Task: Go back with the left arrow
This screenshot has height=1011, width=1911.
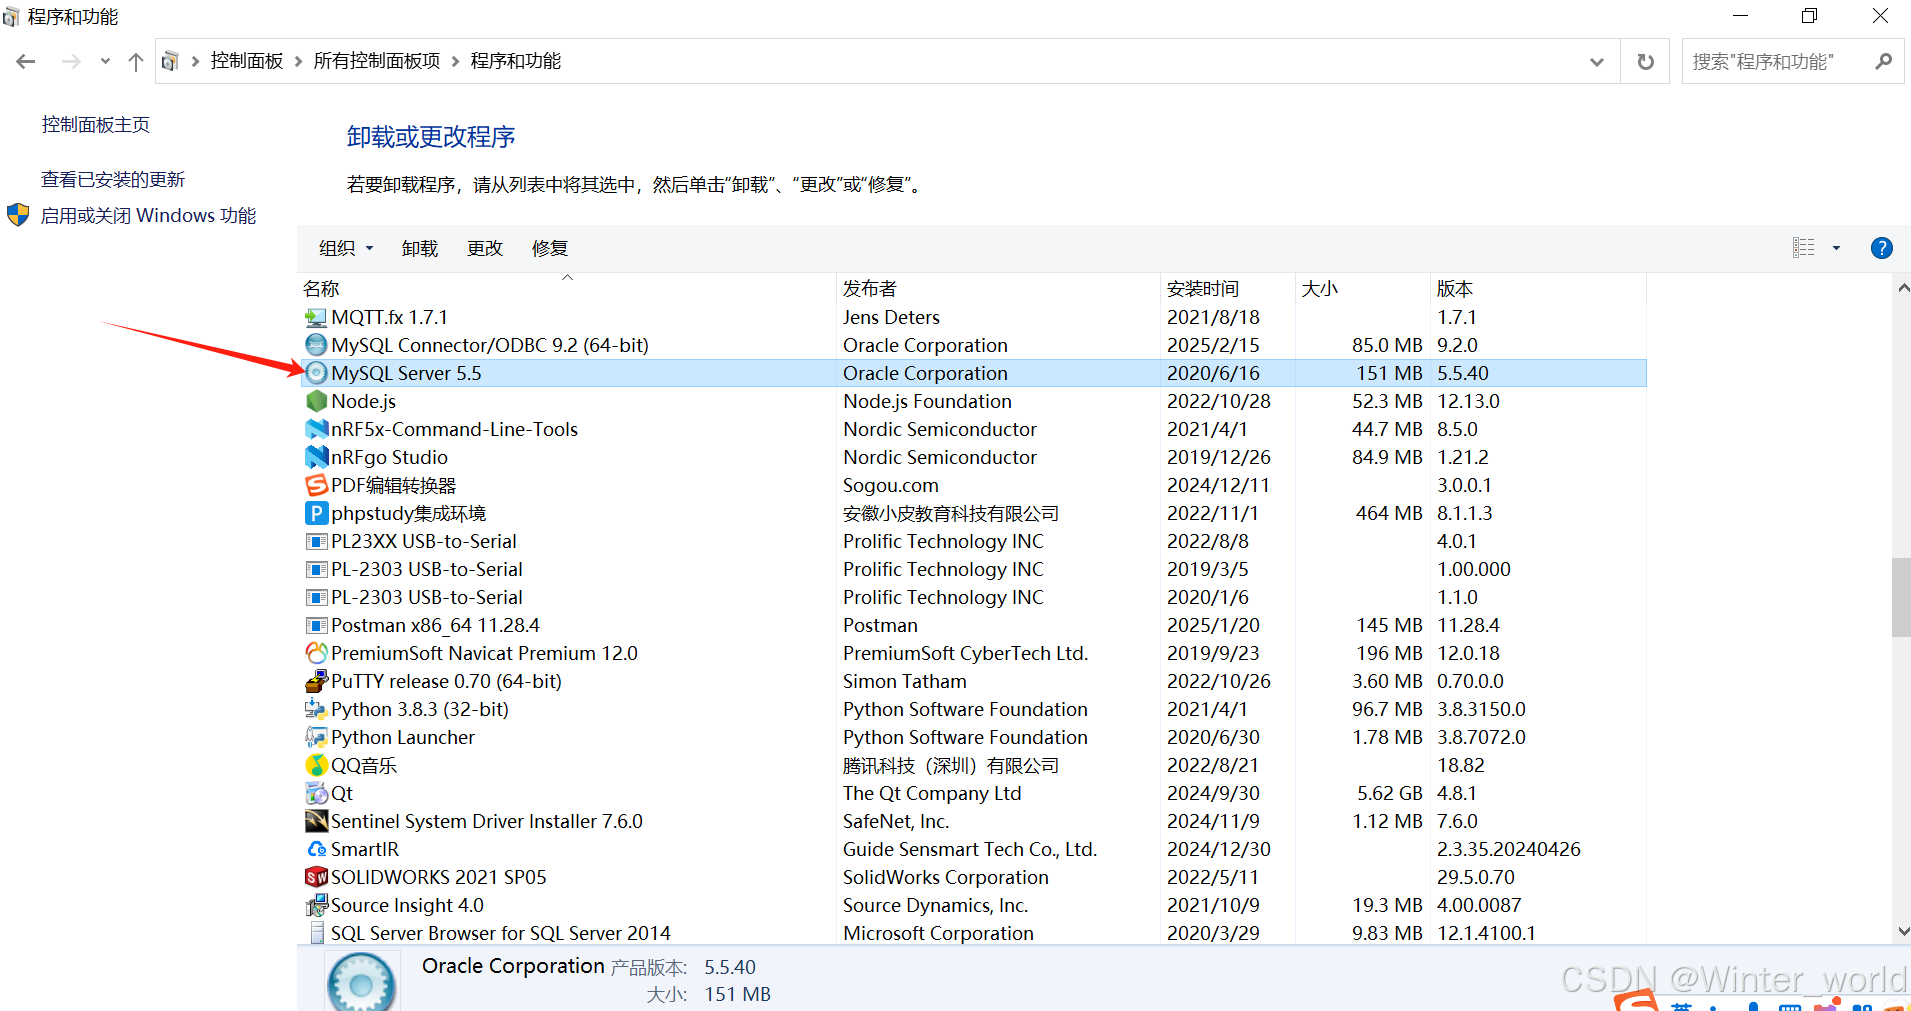Action: click(x=26, y=62)
